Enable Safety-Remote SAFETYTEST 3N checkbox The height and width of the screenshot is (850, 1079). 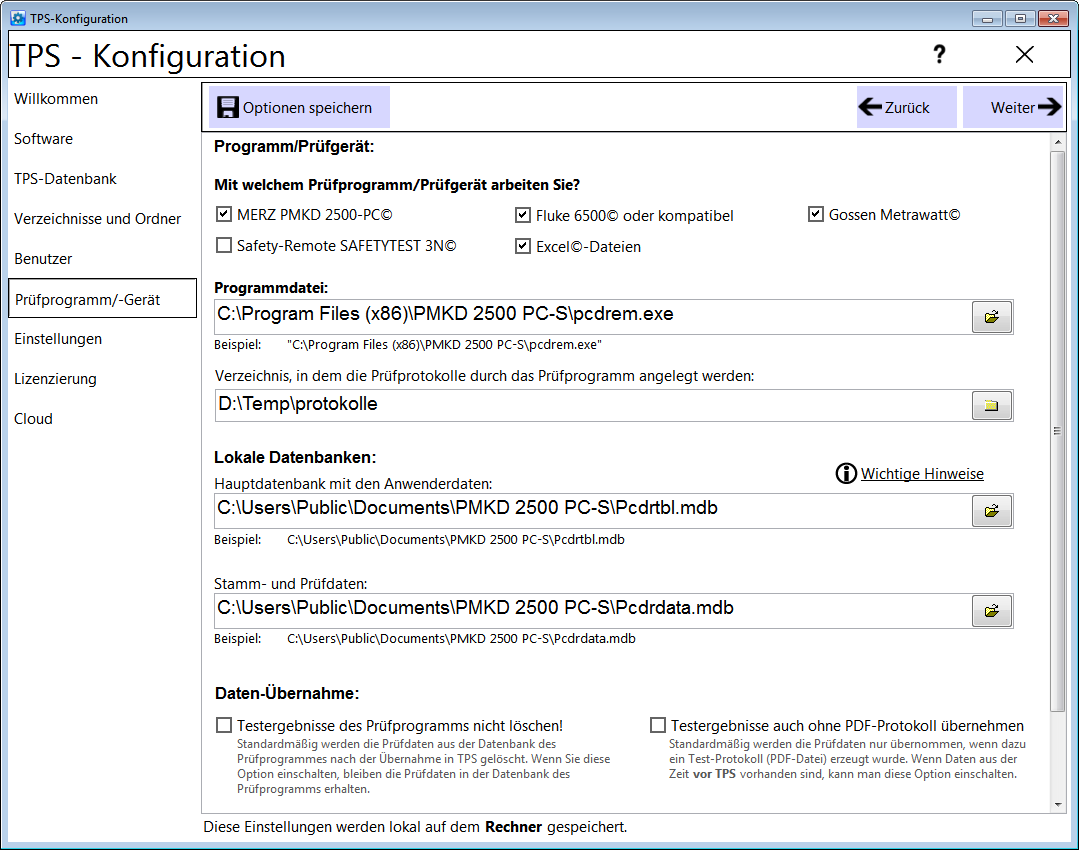pyautogui.click(x=224, y=245)
